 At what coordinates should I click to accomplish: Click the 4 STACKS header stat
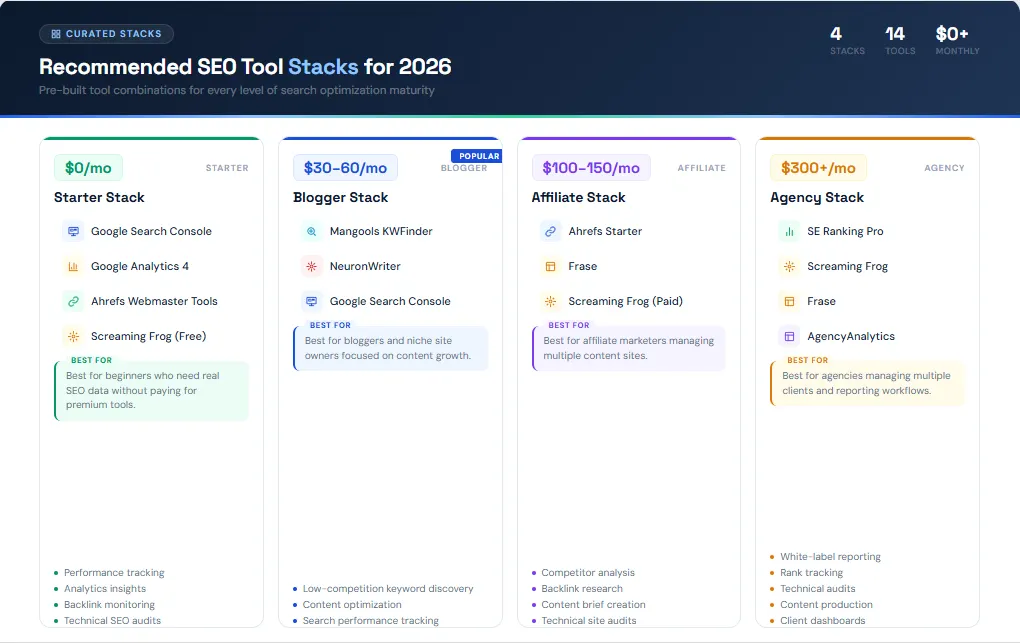pyautogui.click(x=847, y=40)
